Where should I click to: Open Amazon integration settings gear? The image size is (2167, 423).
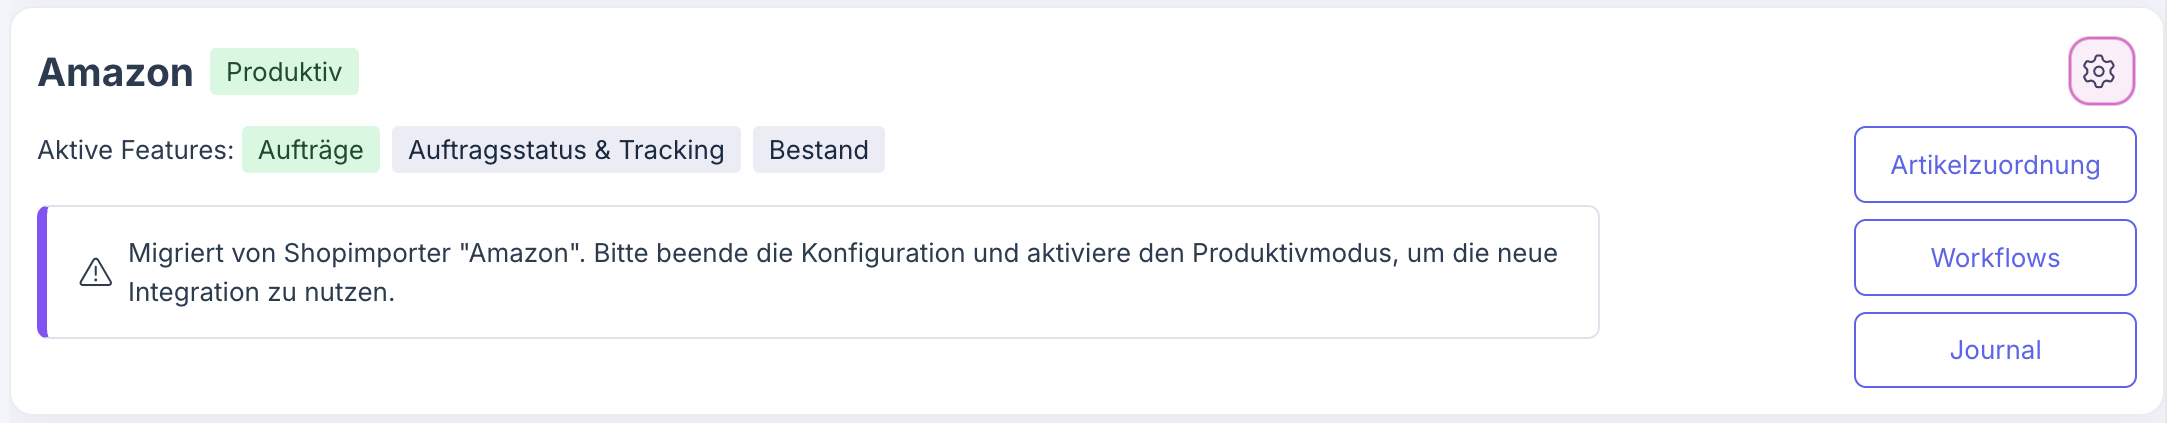pyautogui.click(x=2100, y=72)
